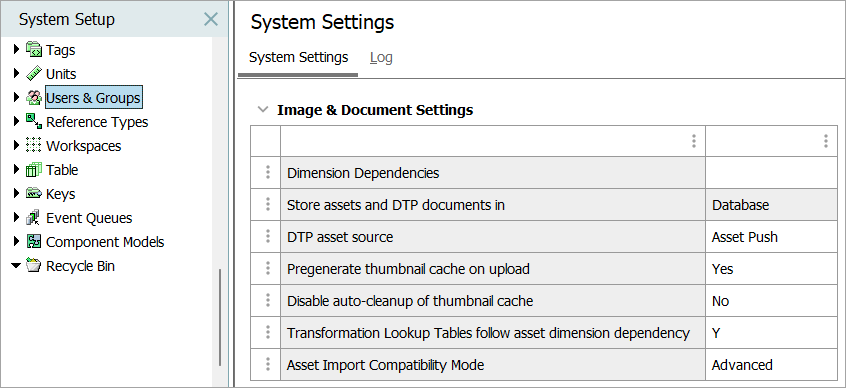Click the Asset Push value cell
This screenshot has width=846, height=388.
[x=772, y=236]
